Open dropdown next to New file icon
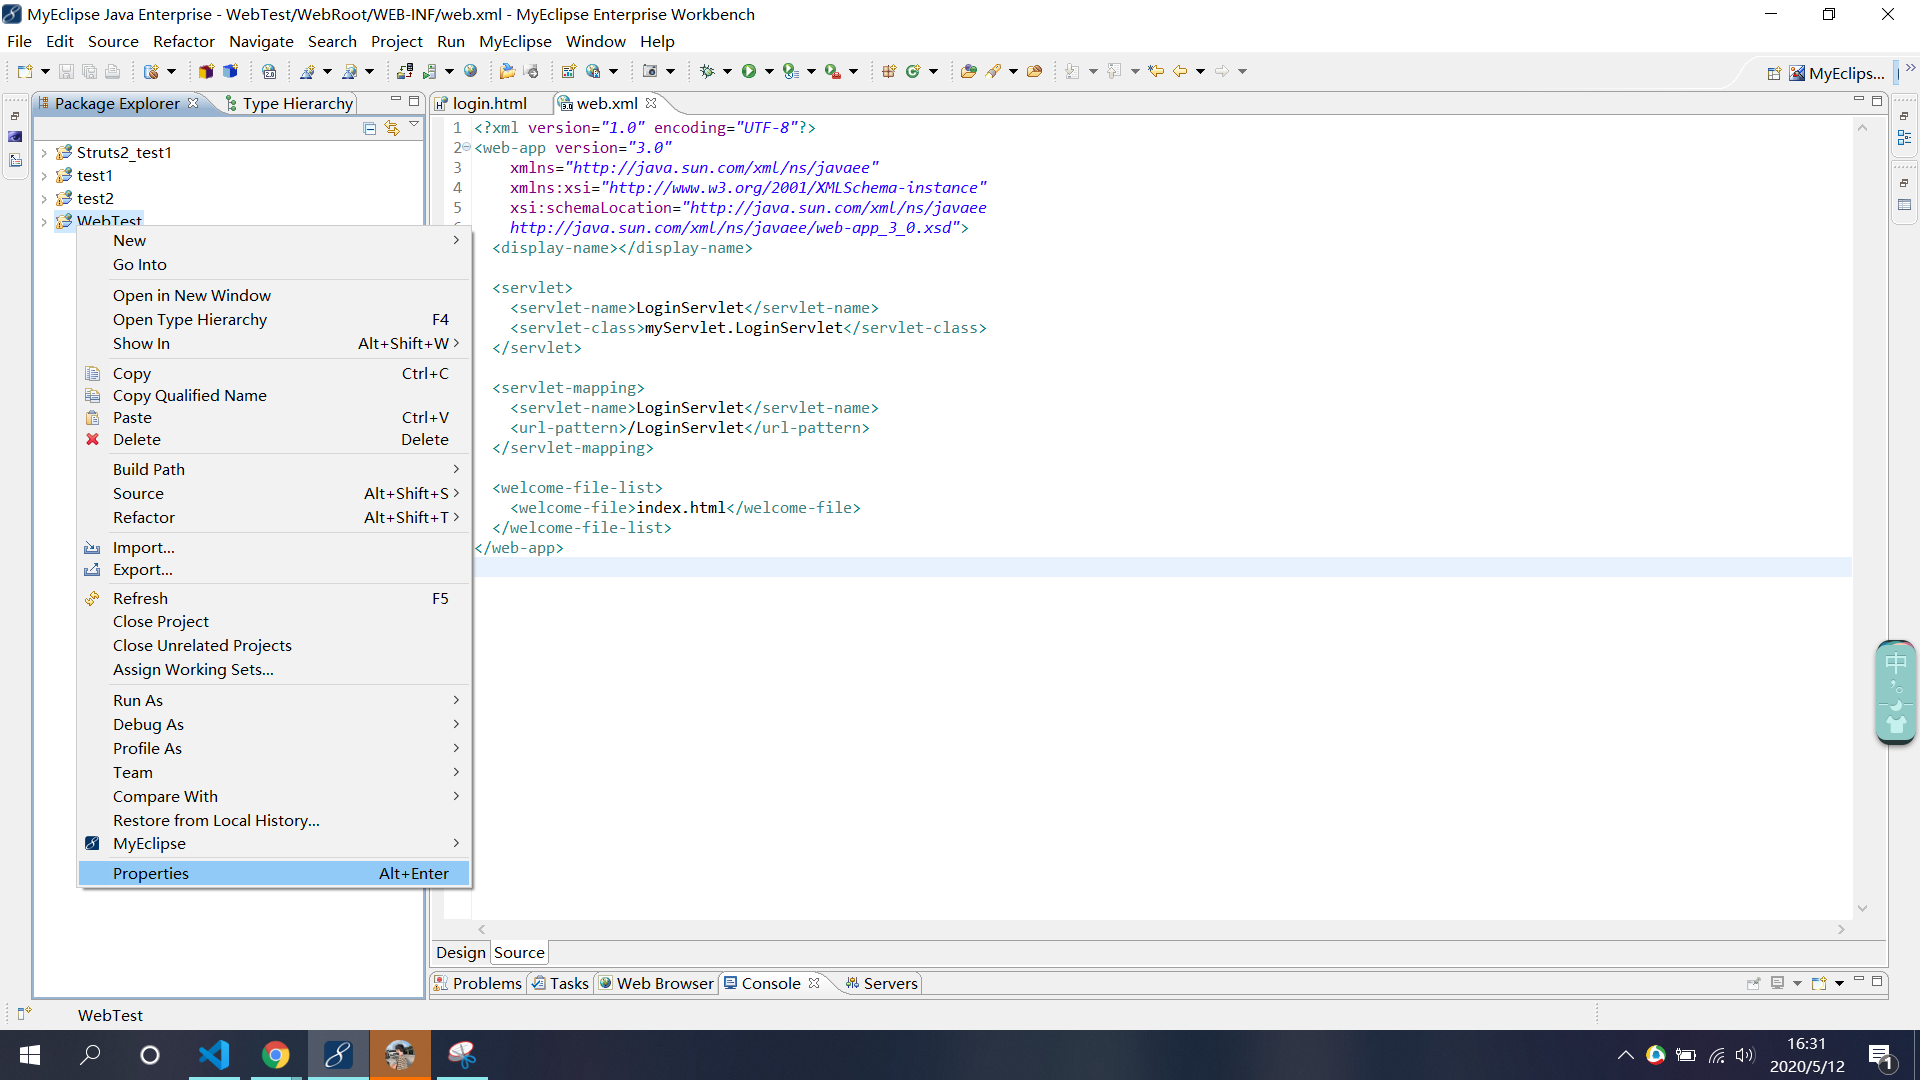The height and width of the screenshot is (1080, 1920). (x=45, y=72)
